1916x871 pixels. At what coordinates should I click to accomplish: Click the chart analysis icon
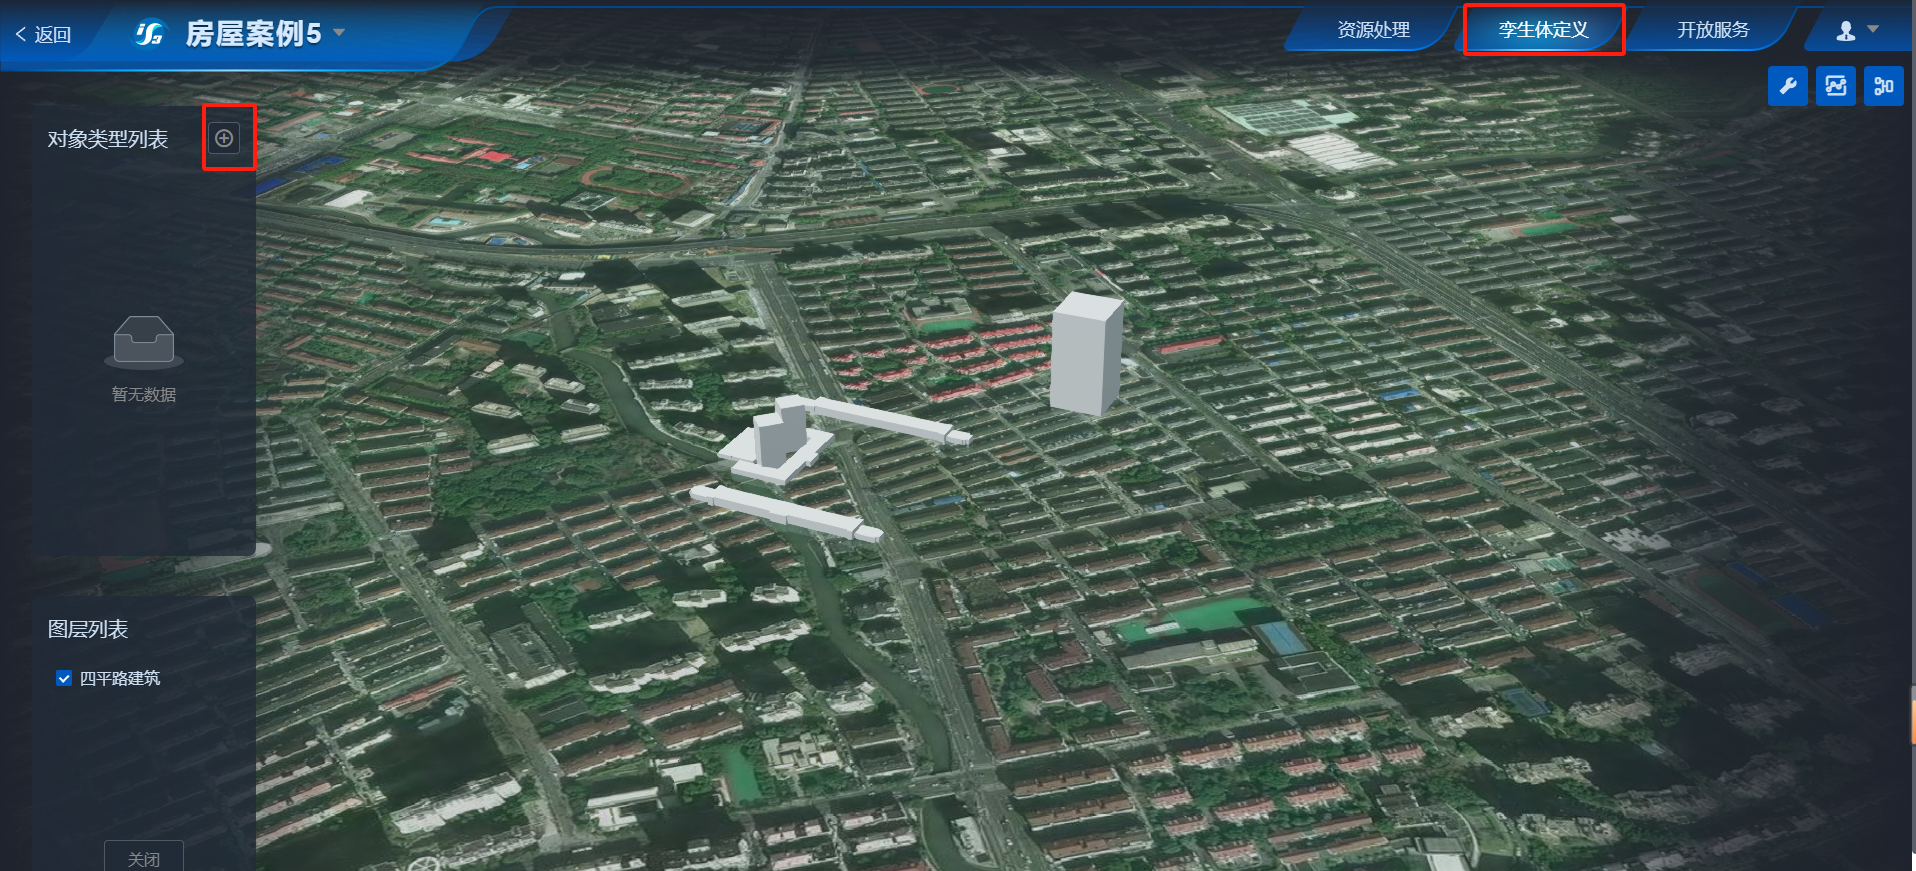(1836, 86)
